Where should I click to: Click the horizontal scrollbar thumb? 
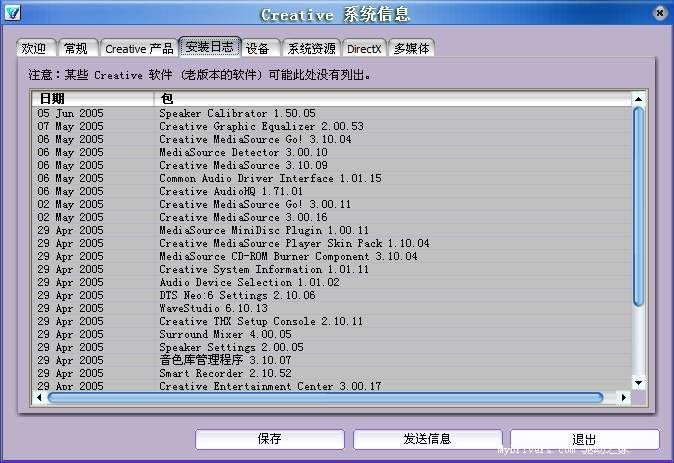[325, 398]
